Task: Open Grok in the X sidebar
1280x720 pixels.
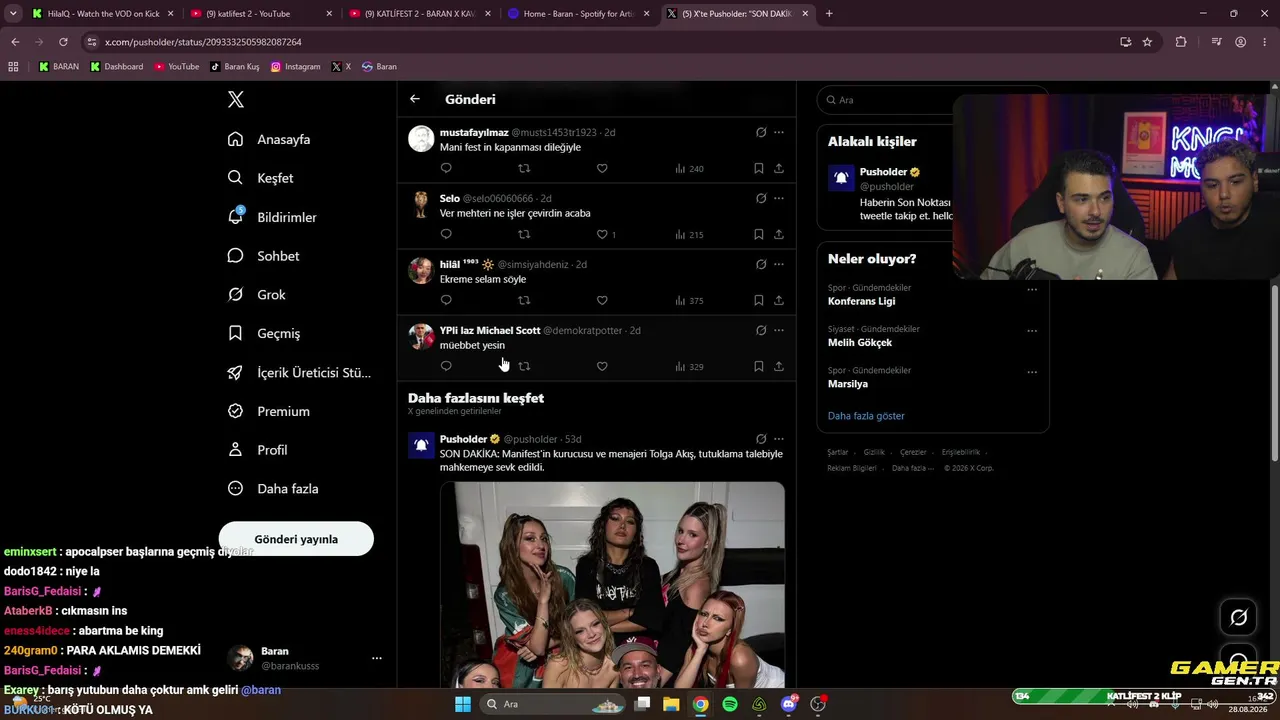Action: (x=258, y=295)
